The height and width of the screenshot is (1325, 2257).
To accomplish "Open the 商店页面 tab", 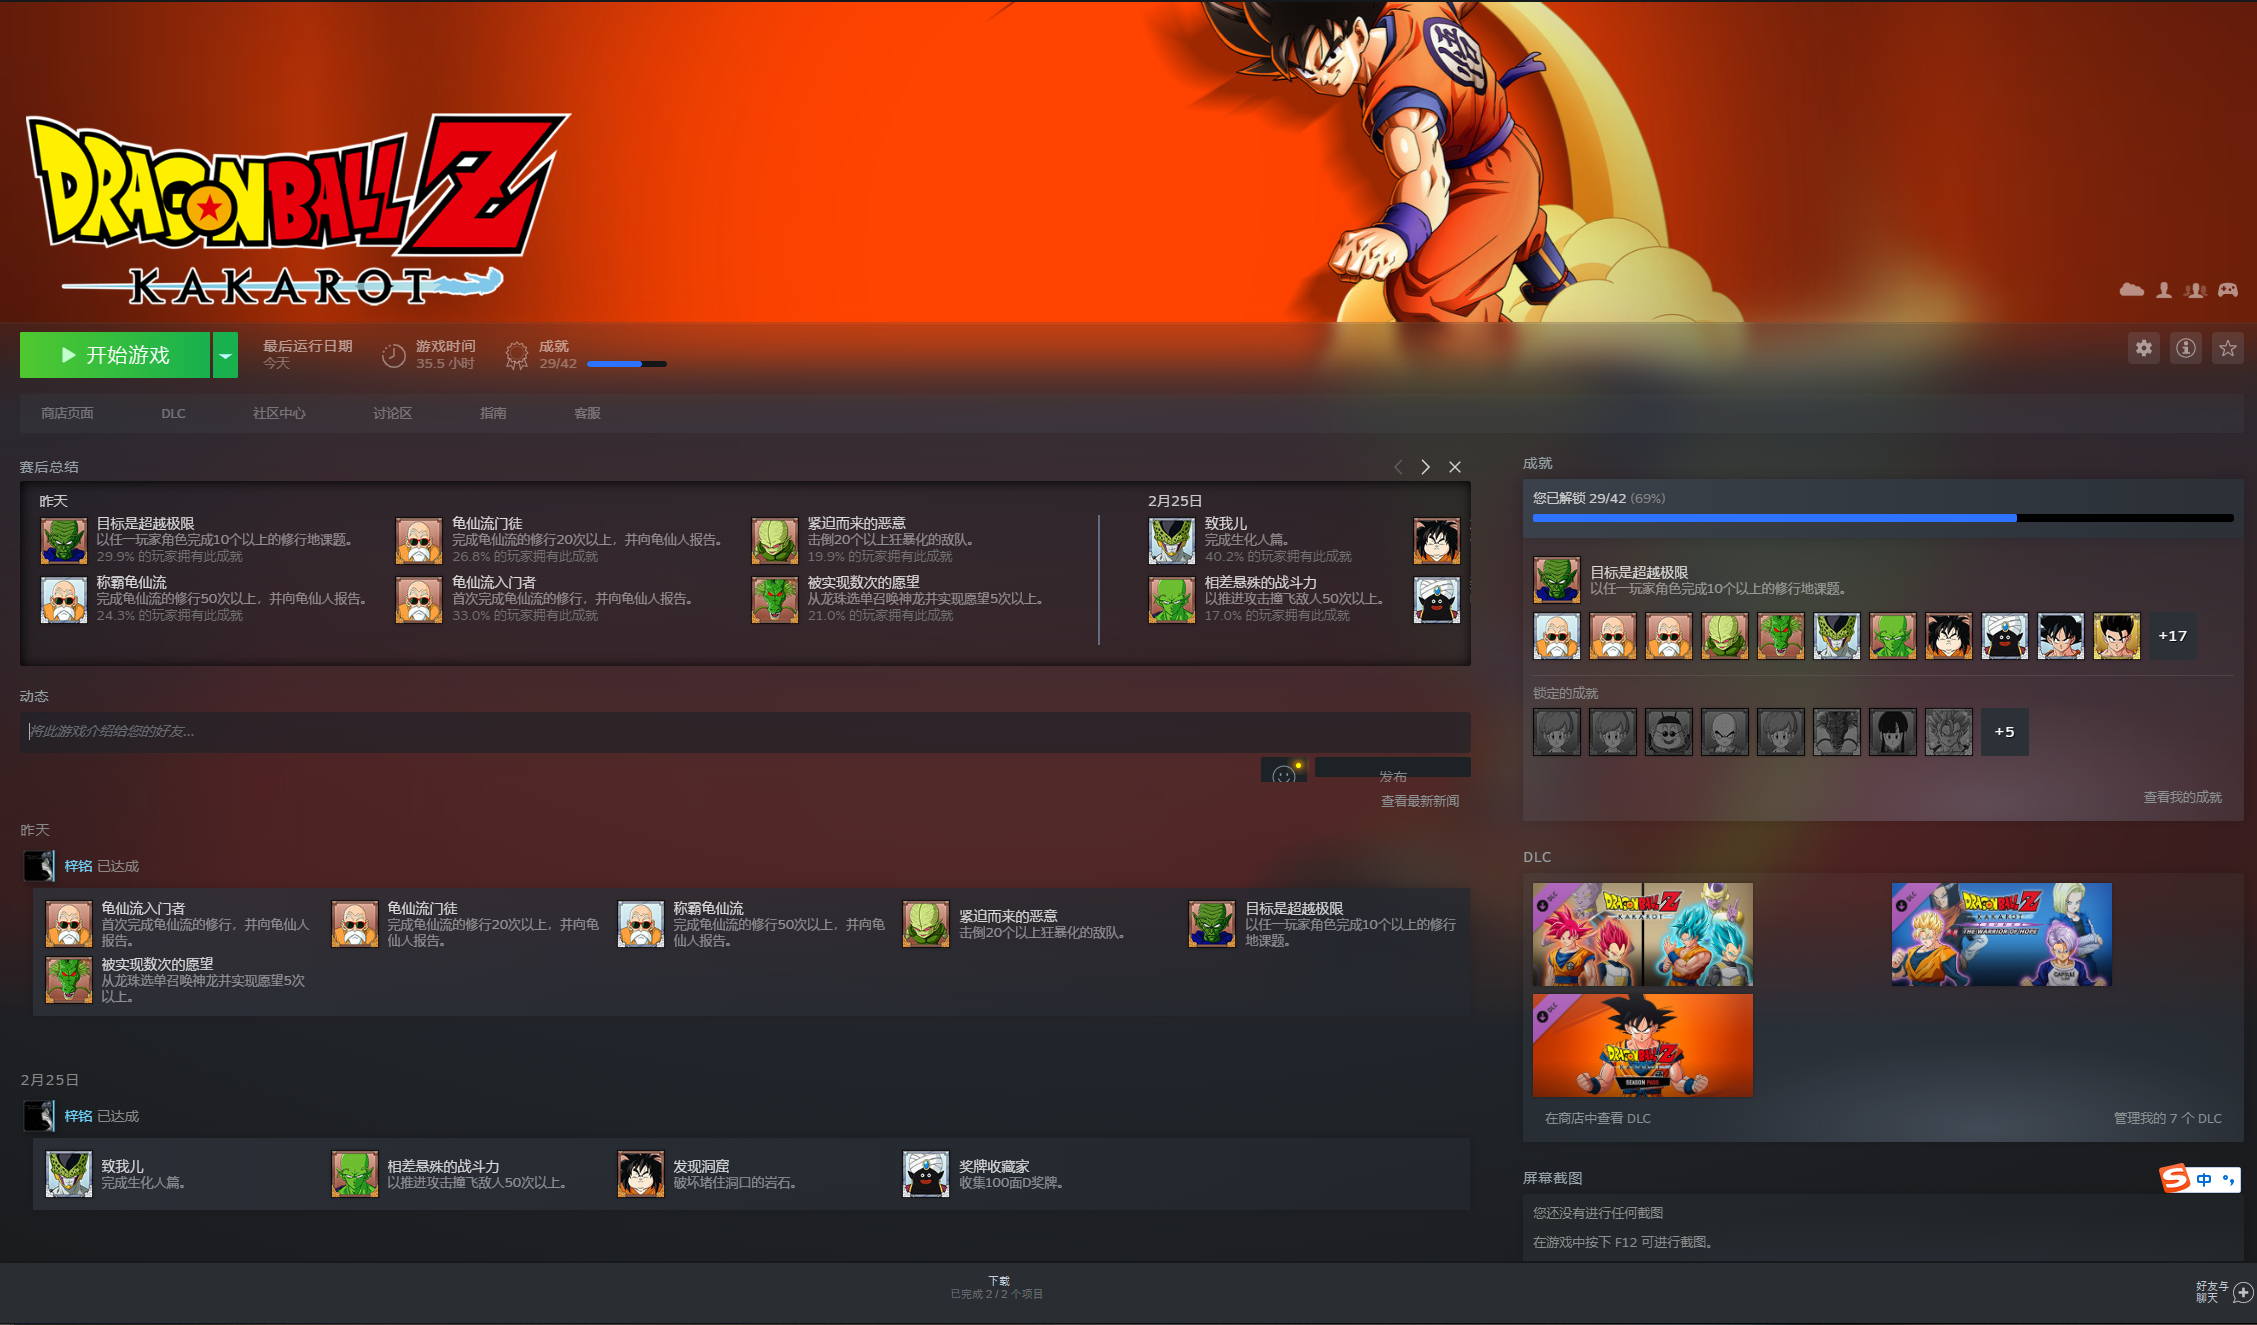I will click(x=67, y=413).
